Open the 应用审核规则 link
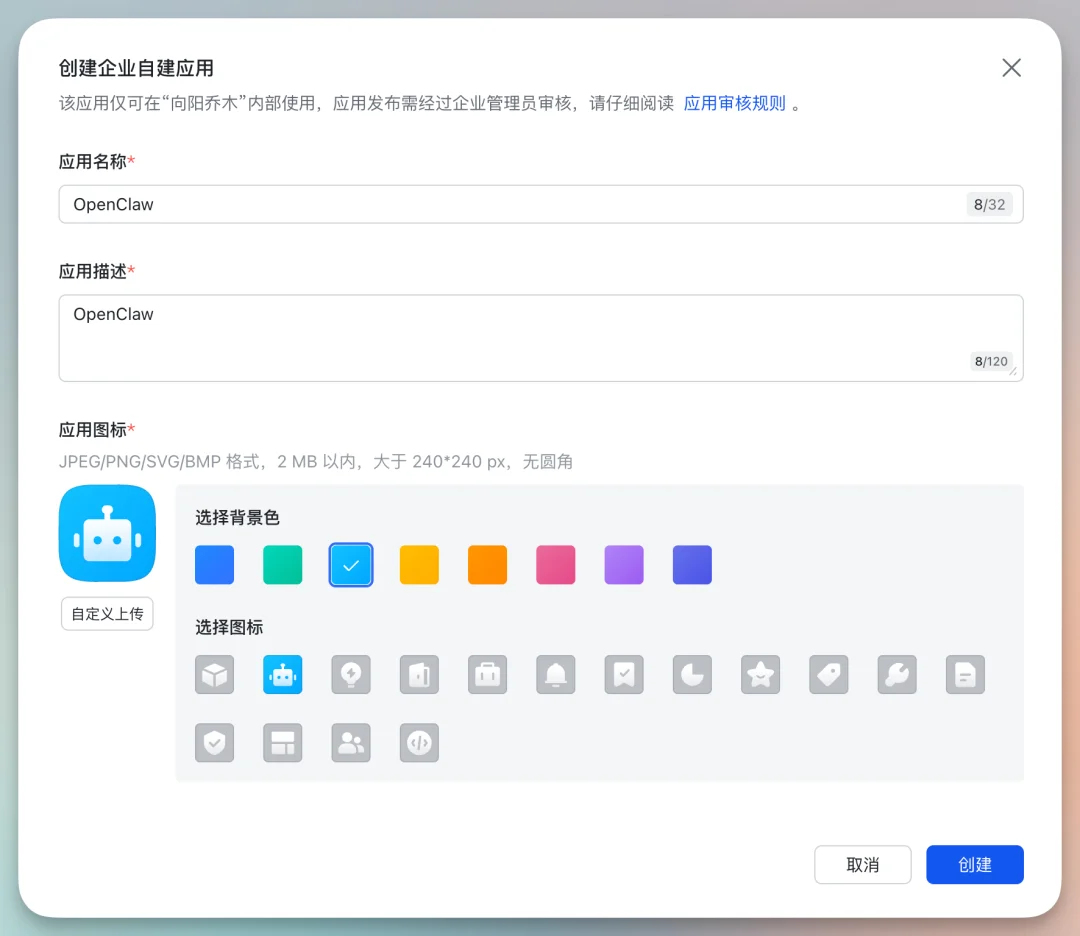Viewport: 1080px width, 936px height. coord(735,103)
